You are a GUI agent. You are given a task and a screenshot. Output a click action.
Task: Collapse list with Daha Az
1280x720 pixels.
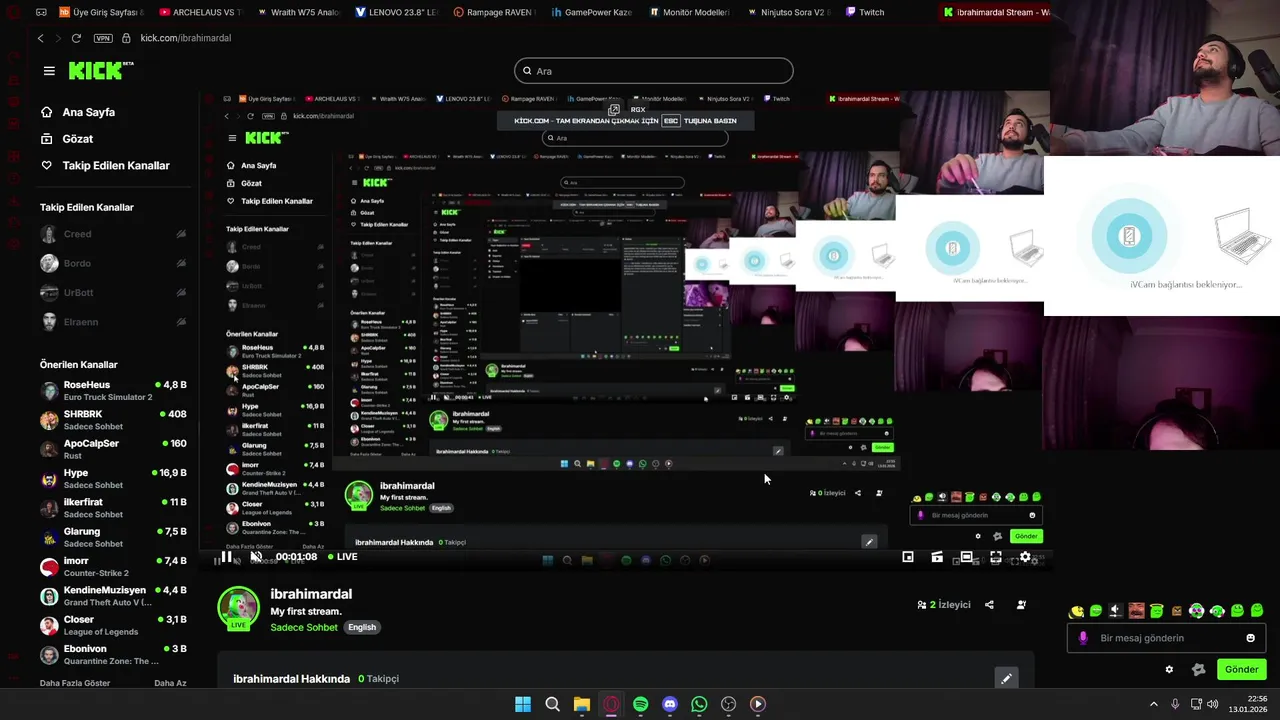pos(170,683)
